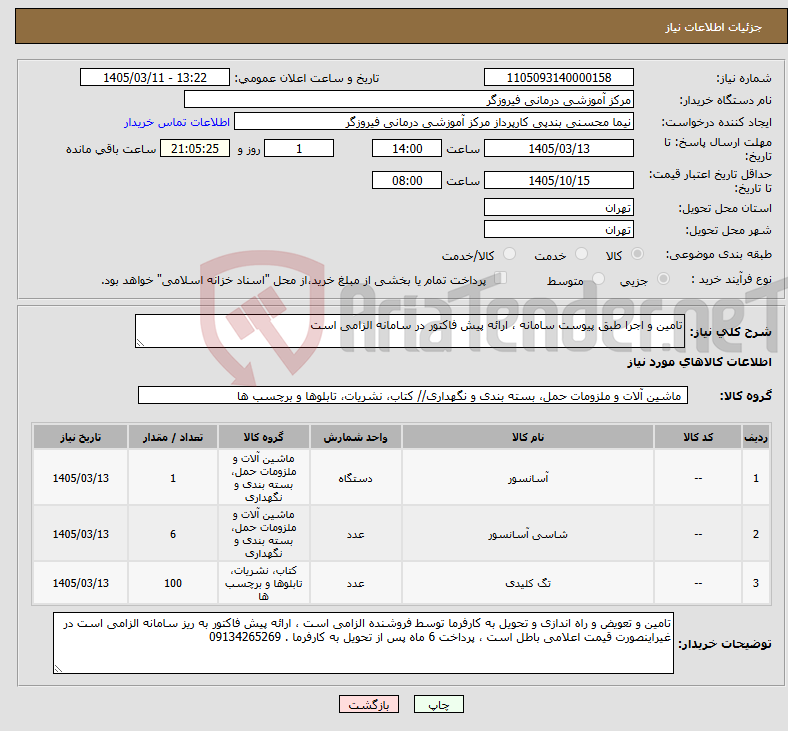Click the گروه کالا field
The height and width of the screenshot is (731, 788).
pos(413,395)
